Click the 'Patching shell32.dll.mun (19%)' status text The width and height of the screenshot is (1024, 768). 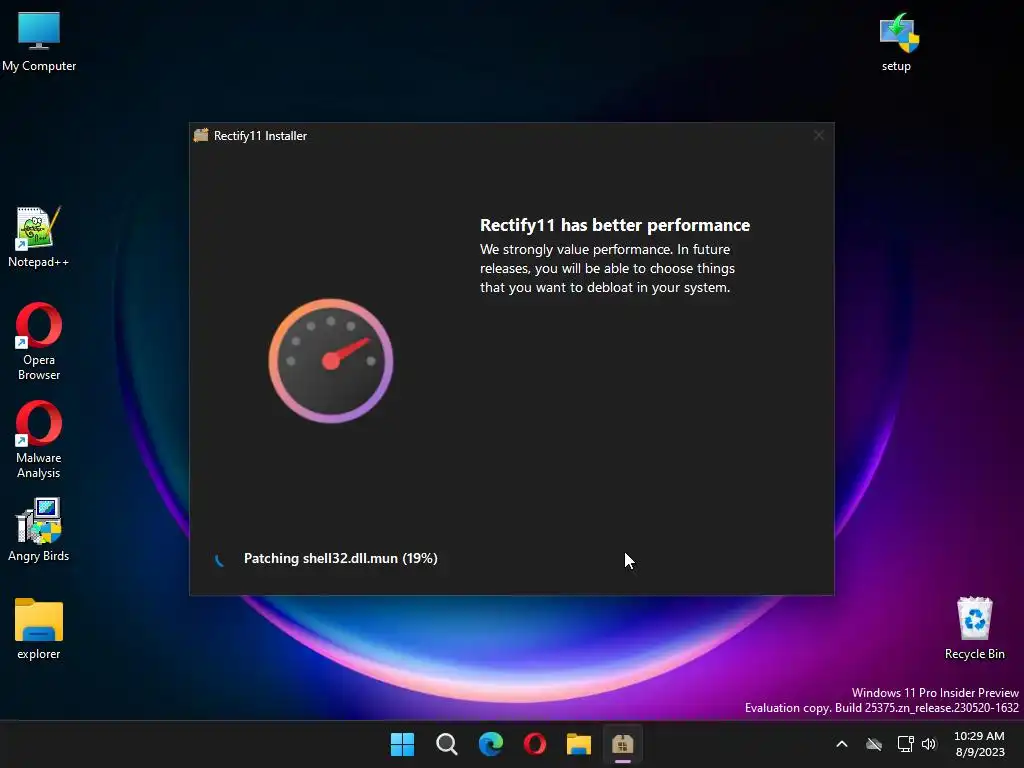click(x=340, y=558)
